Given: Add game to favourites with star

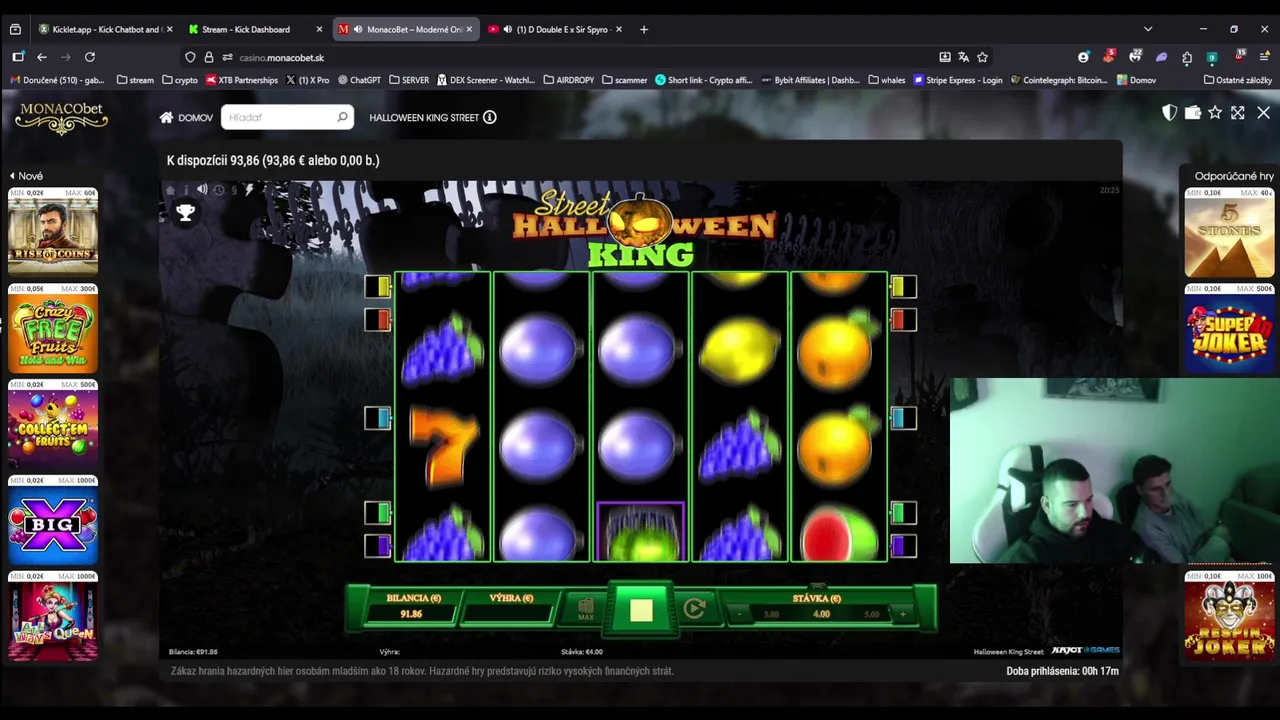Looking at the screenshot, I should tap(1215, 113).
